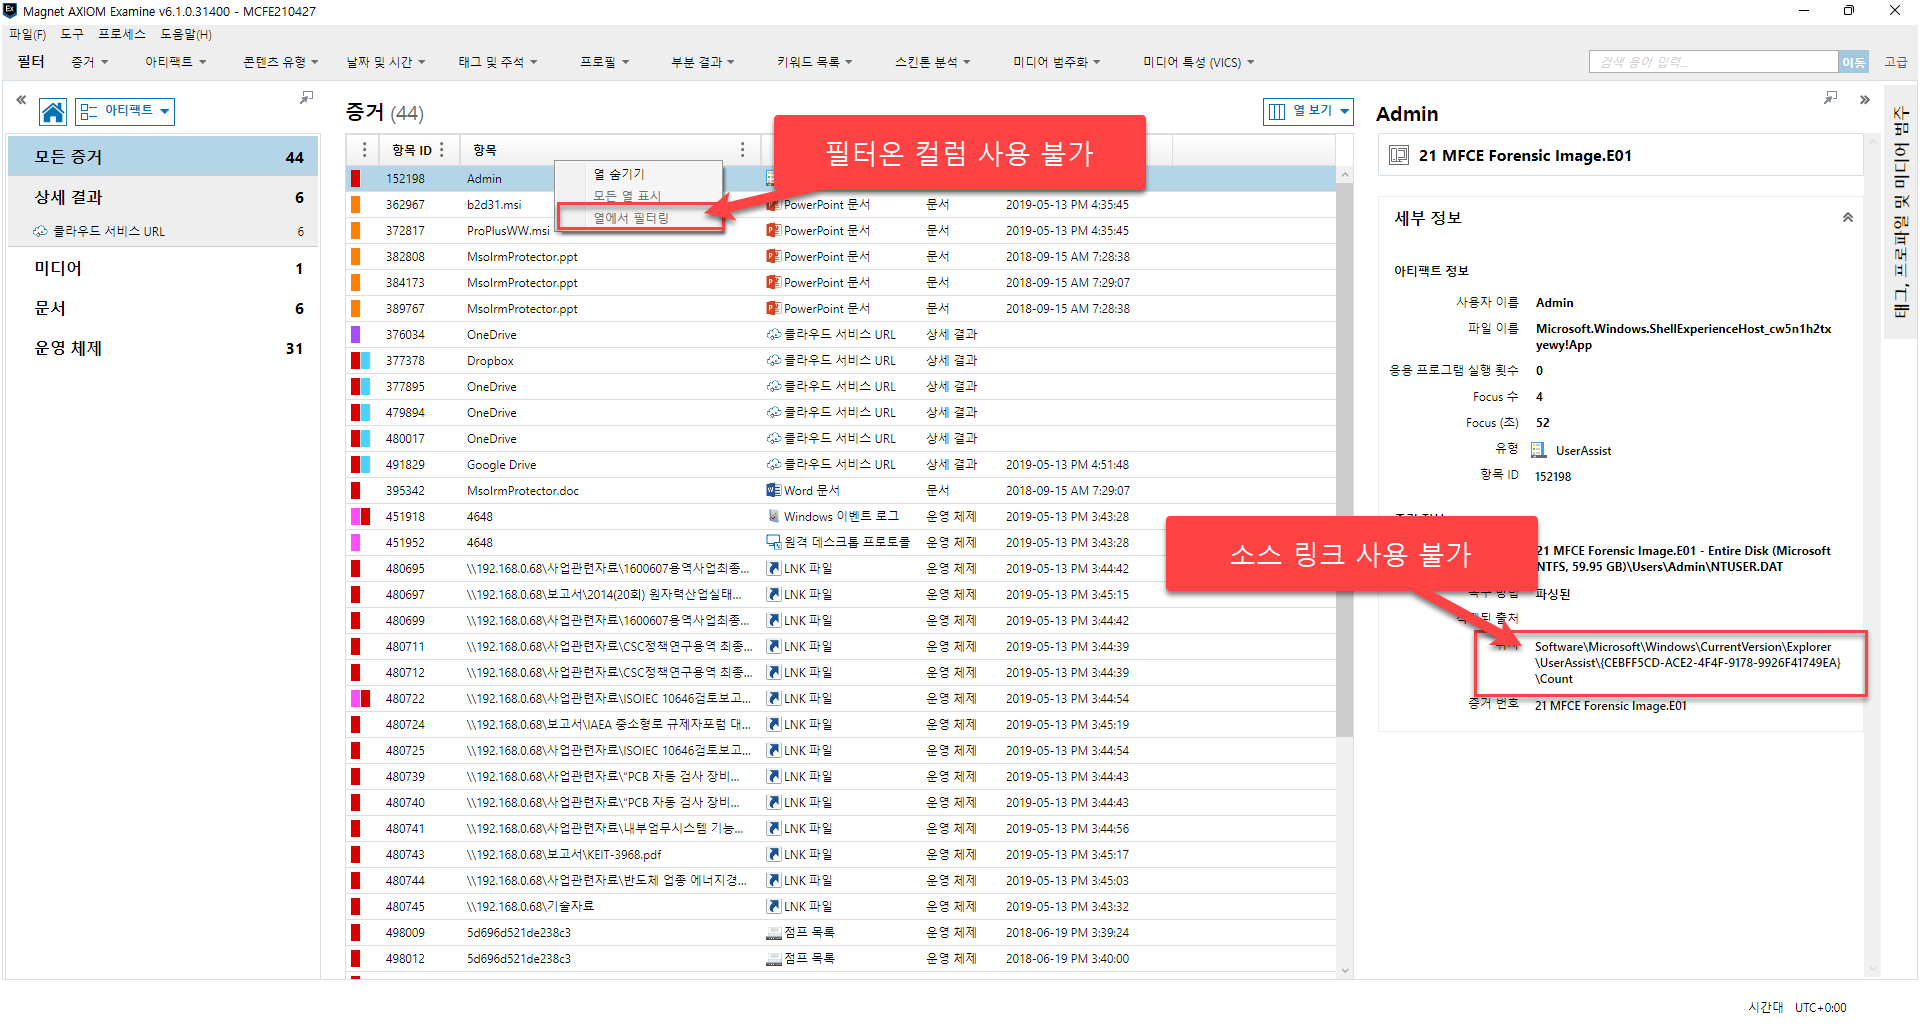Click the 고급 advanced search link

point(1895,62)
